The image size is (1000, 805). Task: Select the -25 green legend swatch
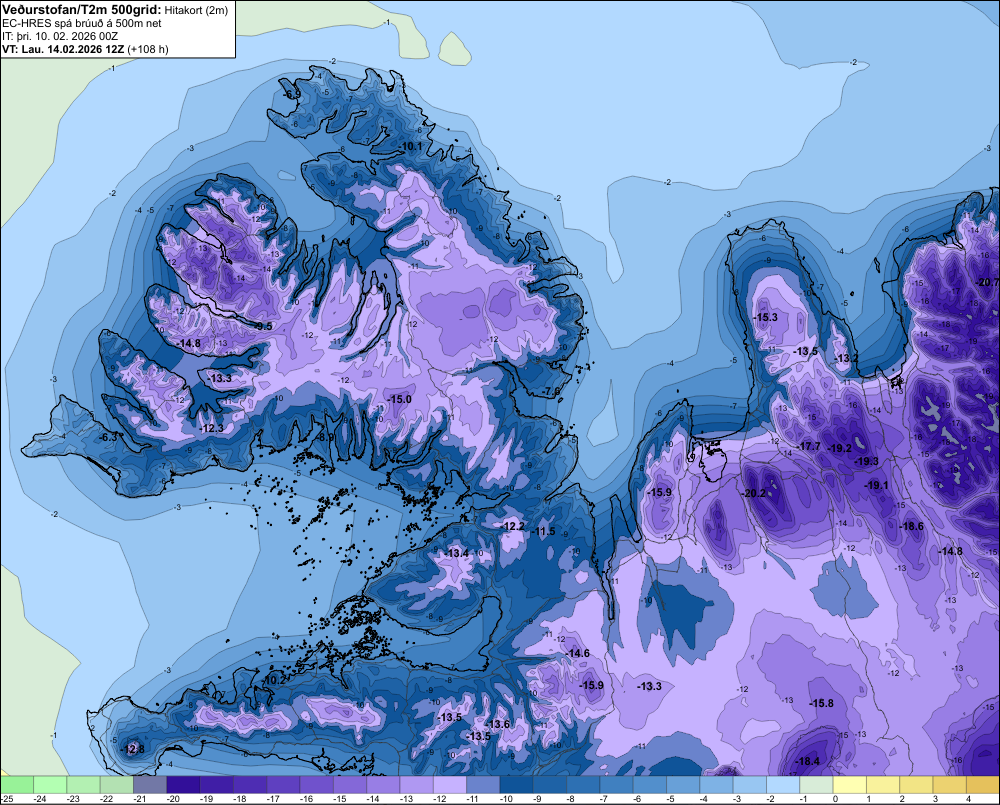(17, 785)
